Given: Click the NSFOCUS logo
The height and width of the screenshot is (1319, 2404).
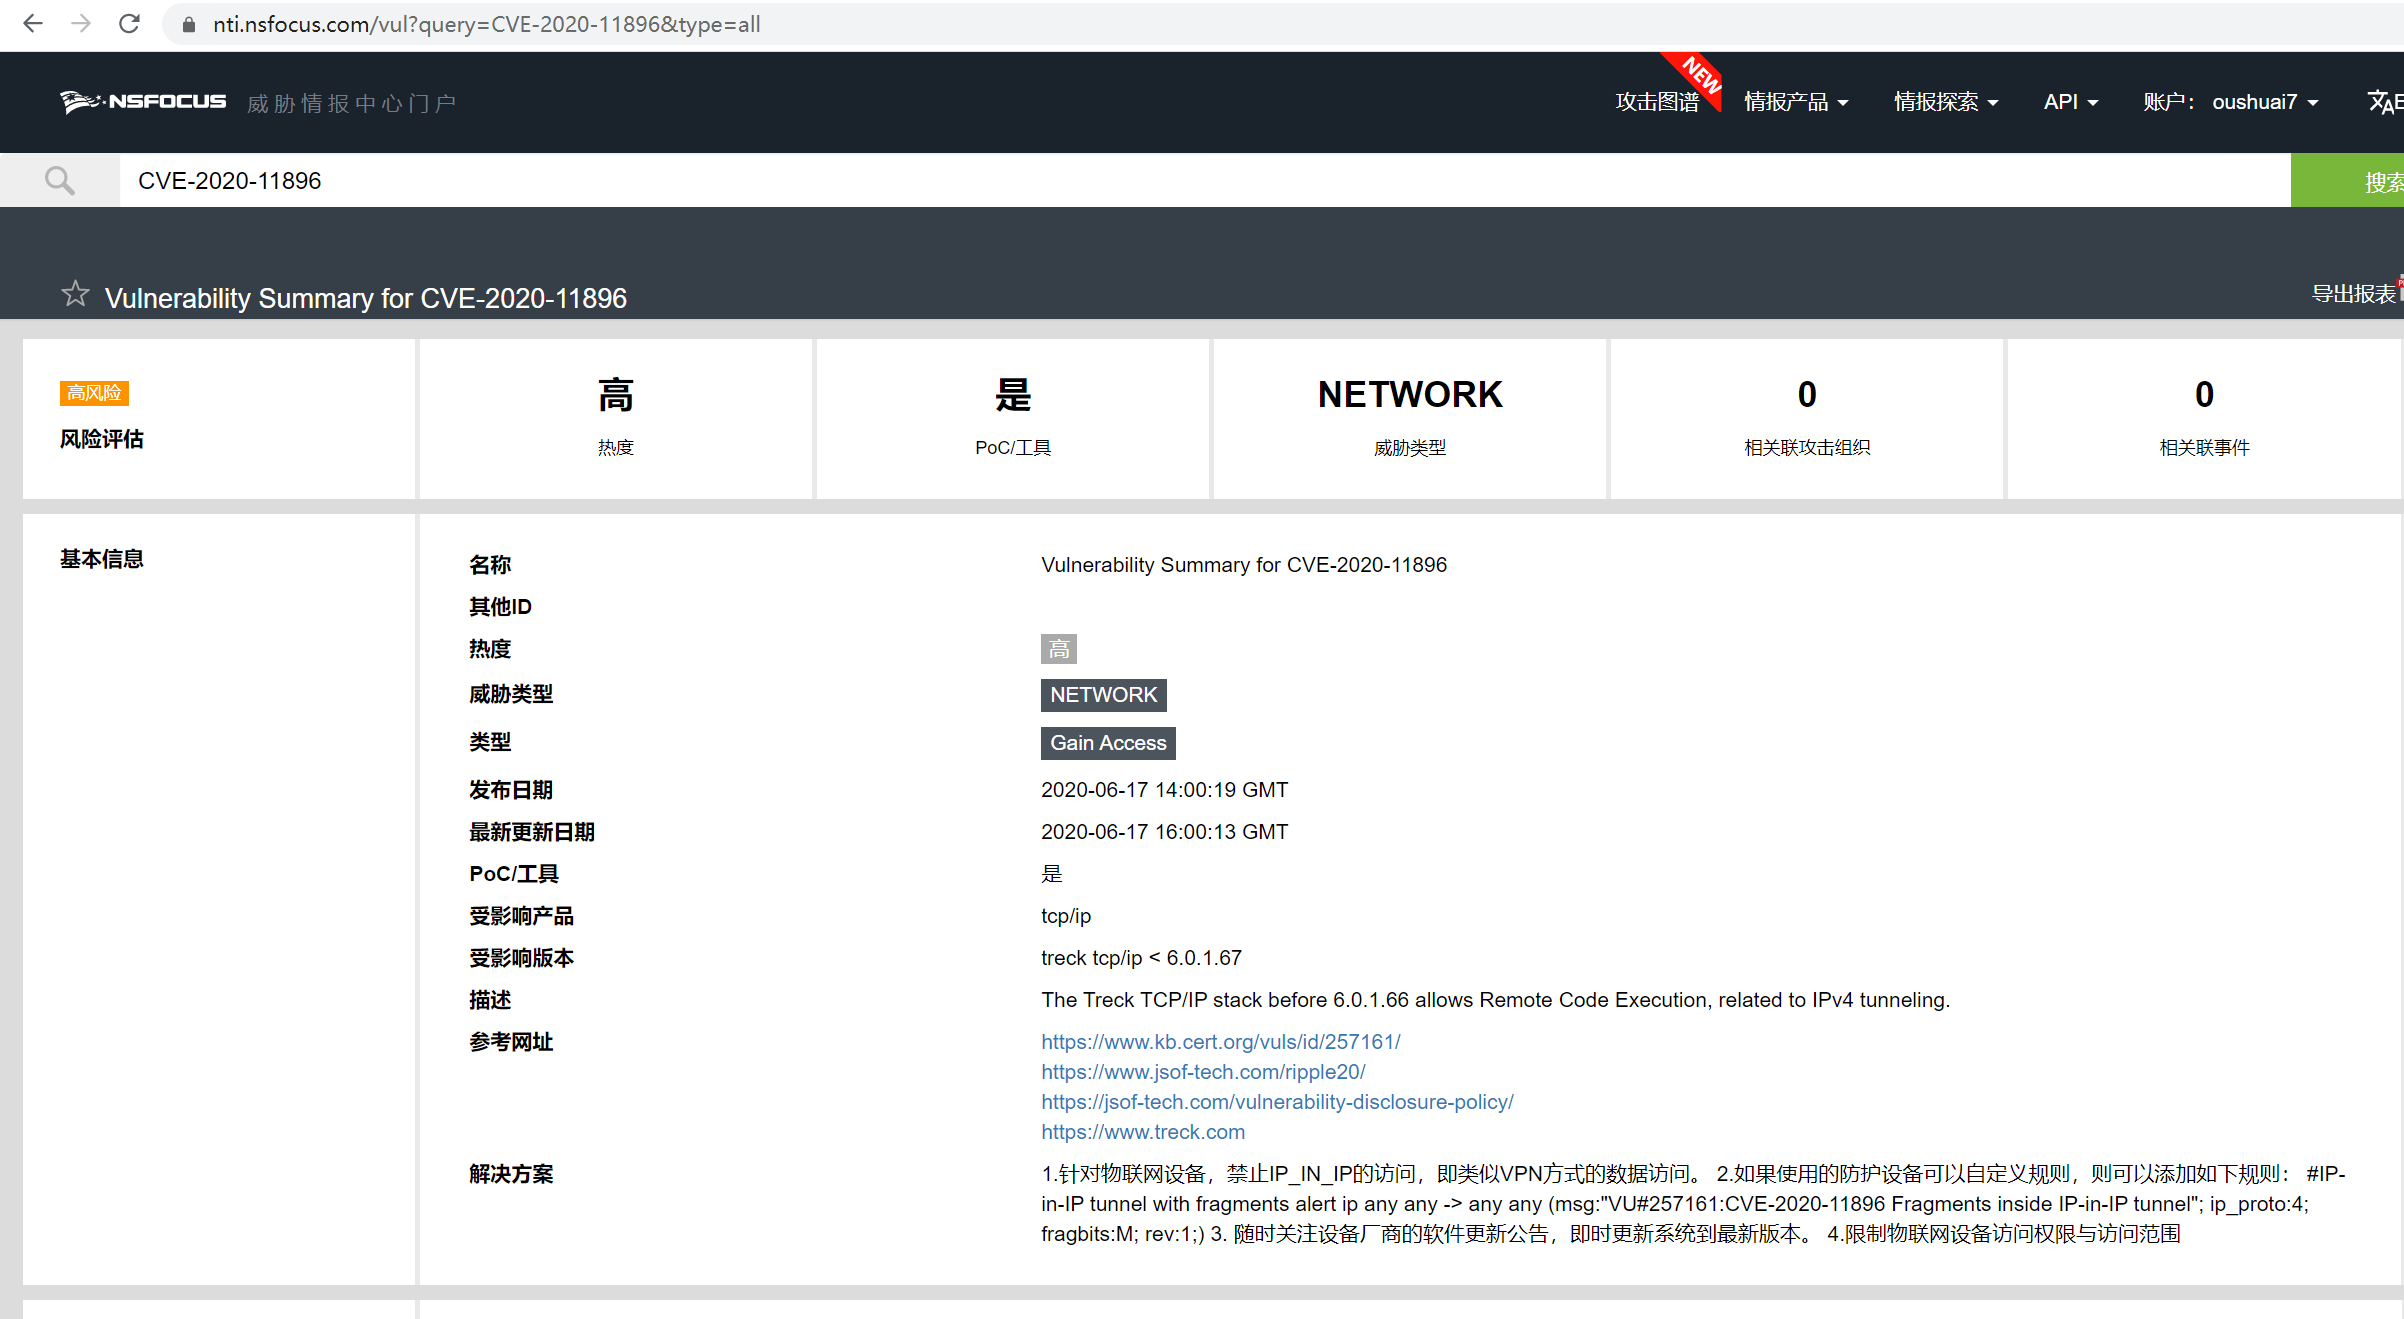Looking at the screenshot, I should click(143, 101).
